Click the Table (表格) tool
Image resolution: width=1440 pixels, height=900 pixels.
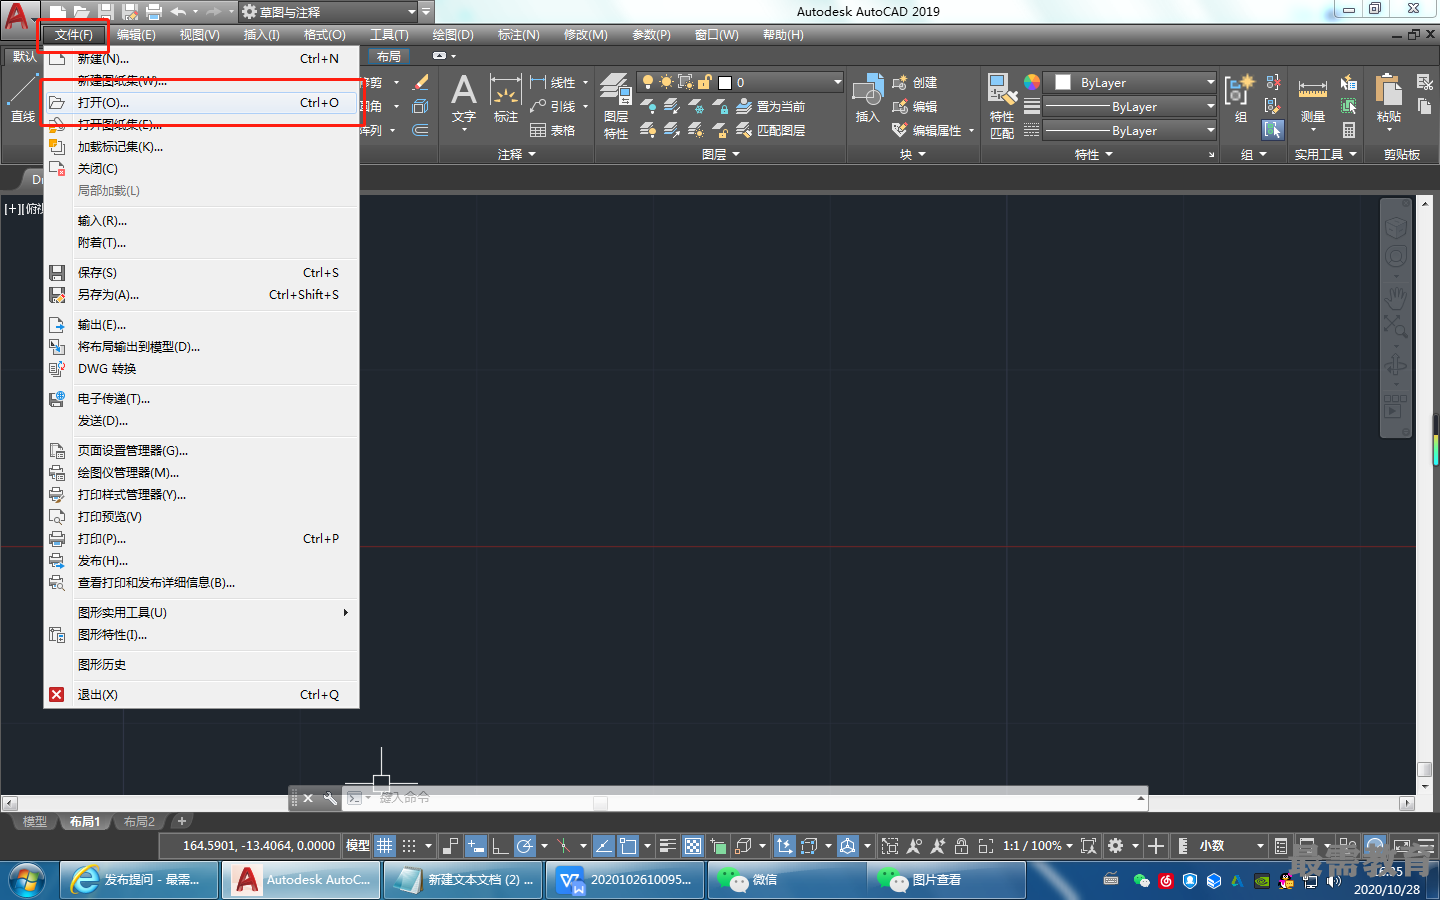552,130
